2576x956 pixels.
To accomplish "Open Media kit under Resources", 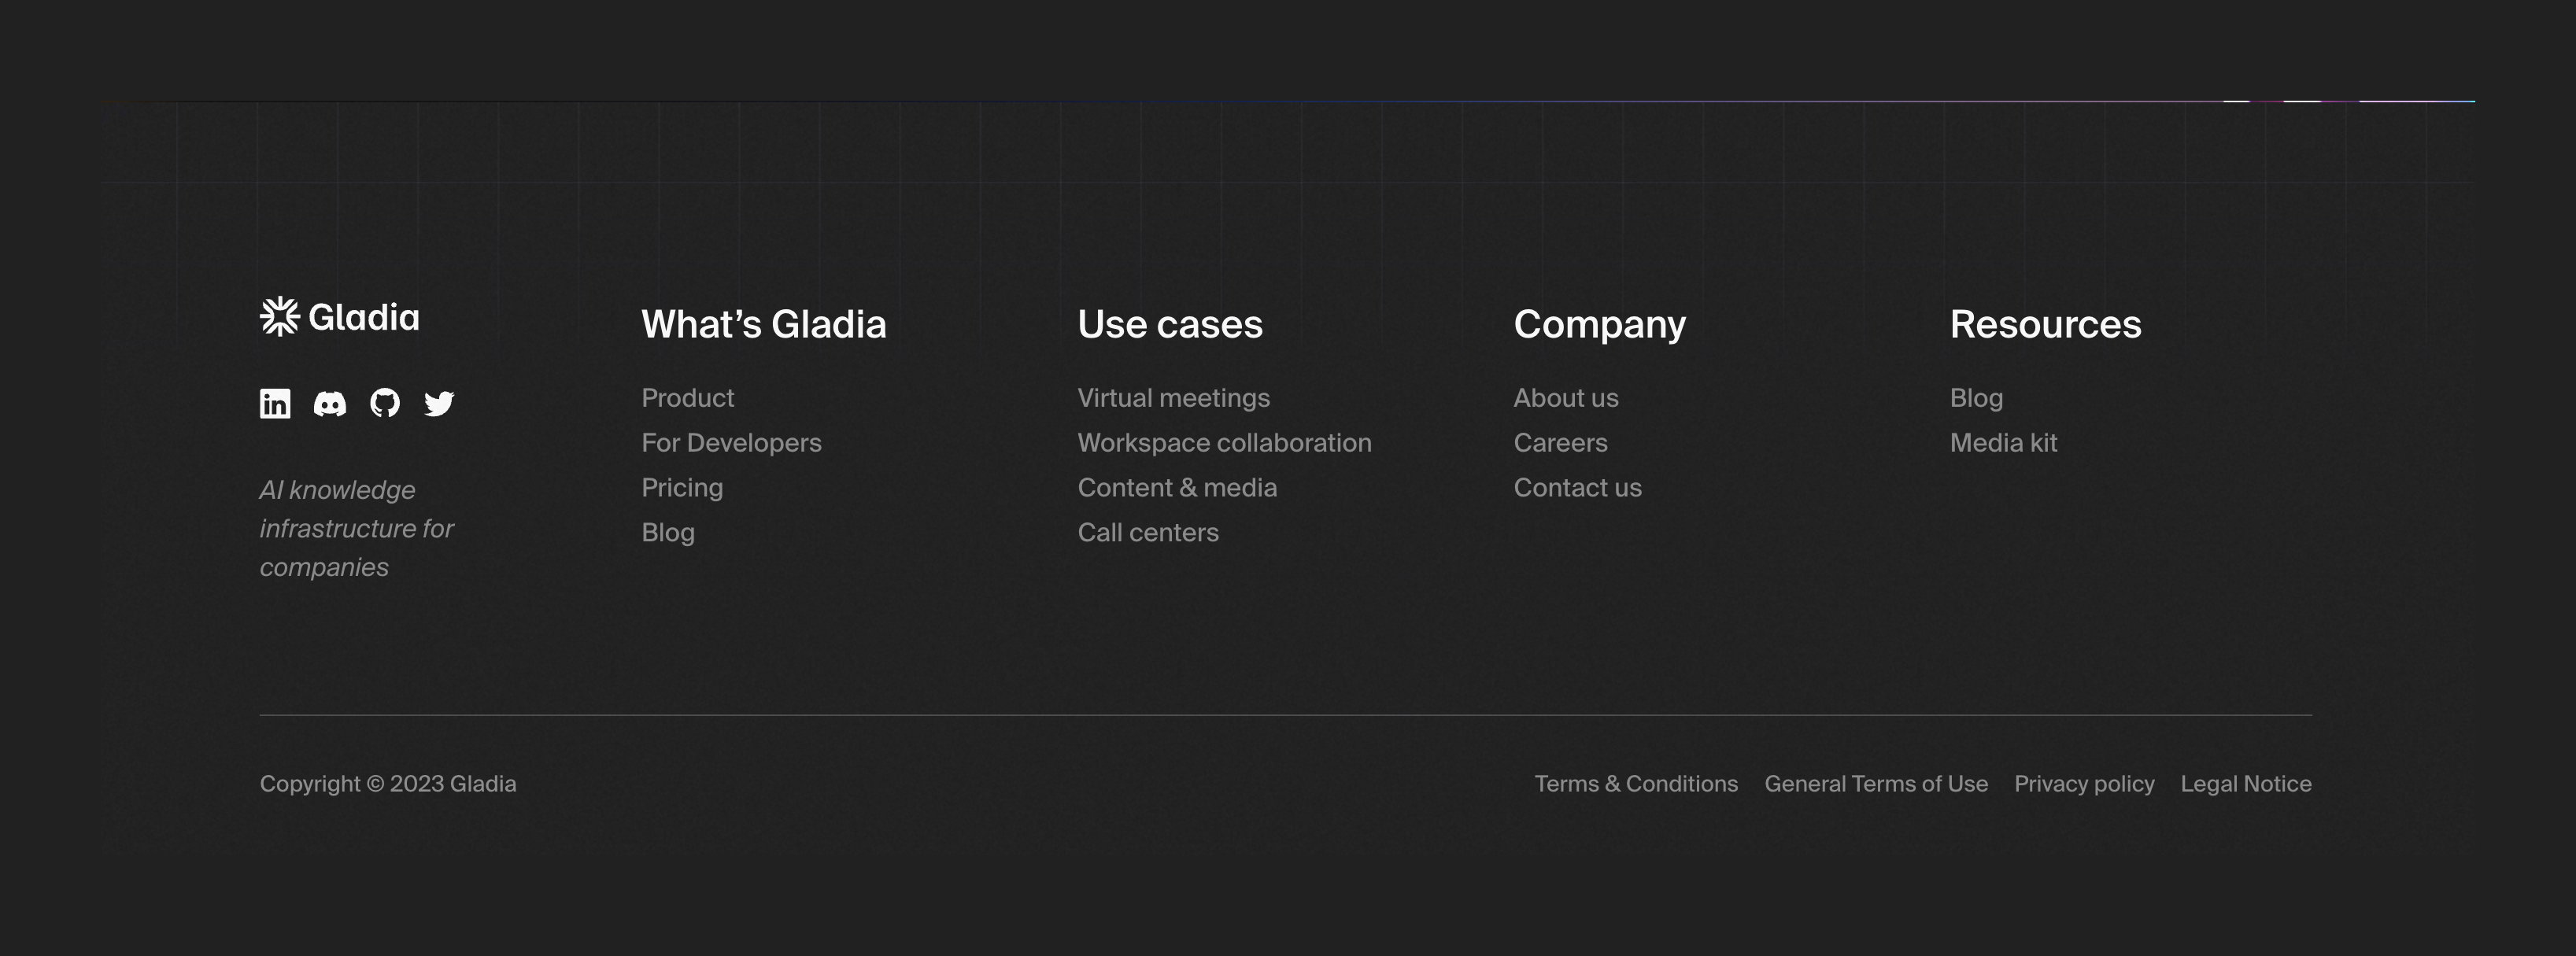I will point(2003,443).
